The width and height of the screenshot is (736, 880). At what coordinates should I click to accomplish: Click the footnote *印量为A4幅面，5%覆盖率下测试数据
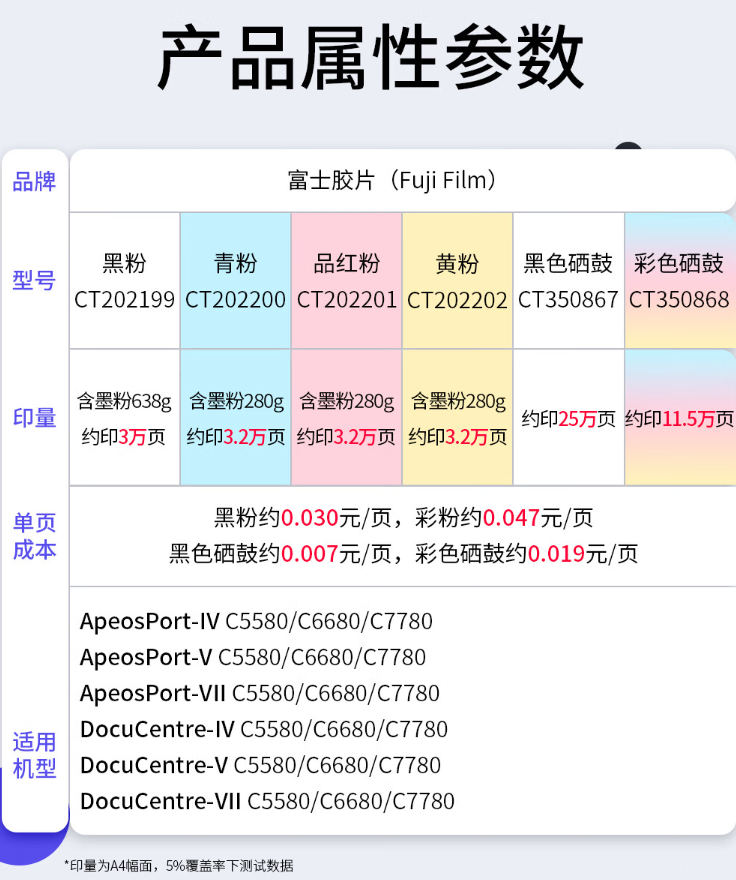coord(179,865)
